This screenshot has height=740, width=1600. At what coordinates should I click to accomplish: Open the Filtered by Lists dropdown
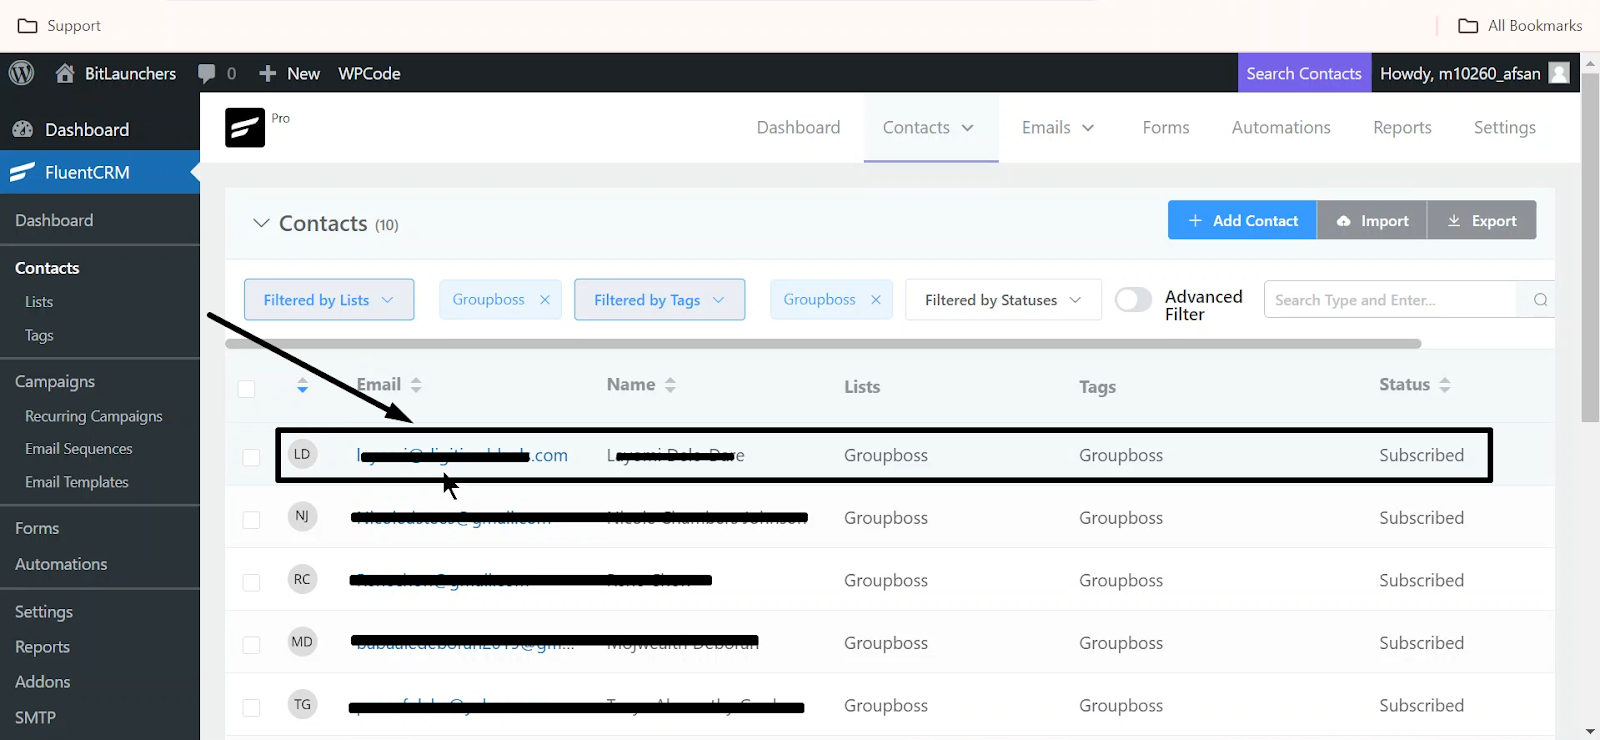click(x=329, y=299)
